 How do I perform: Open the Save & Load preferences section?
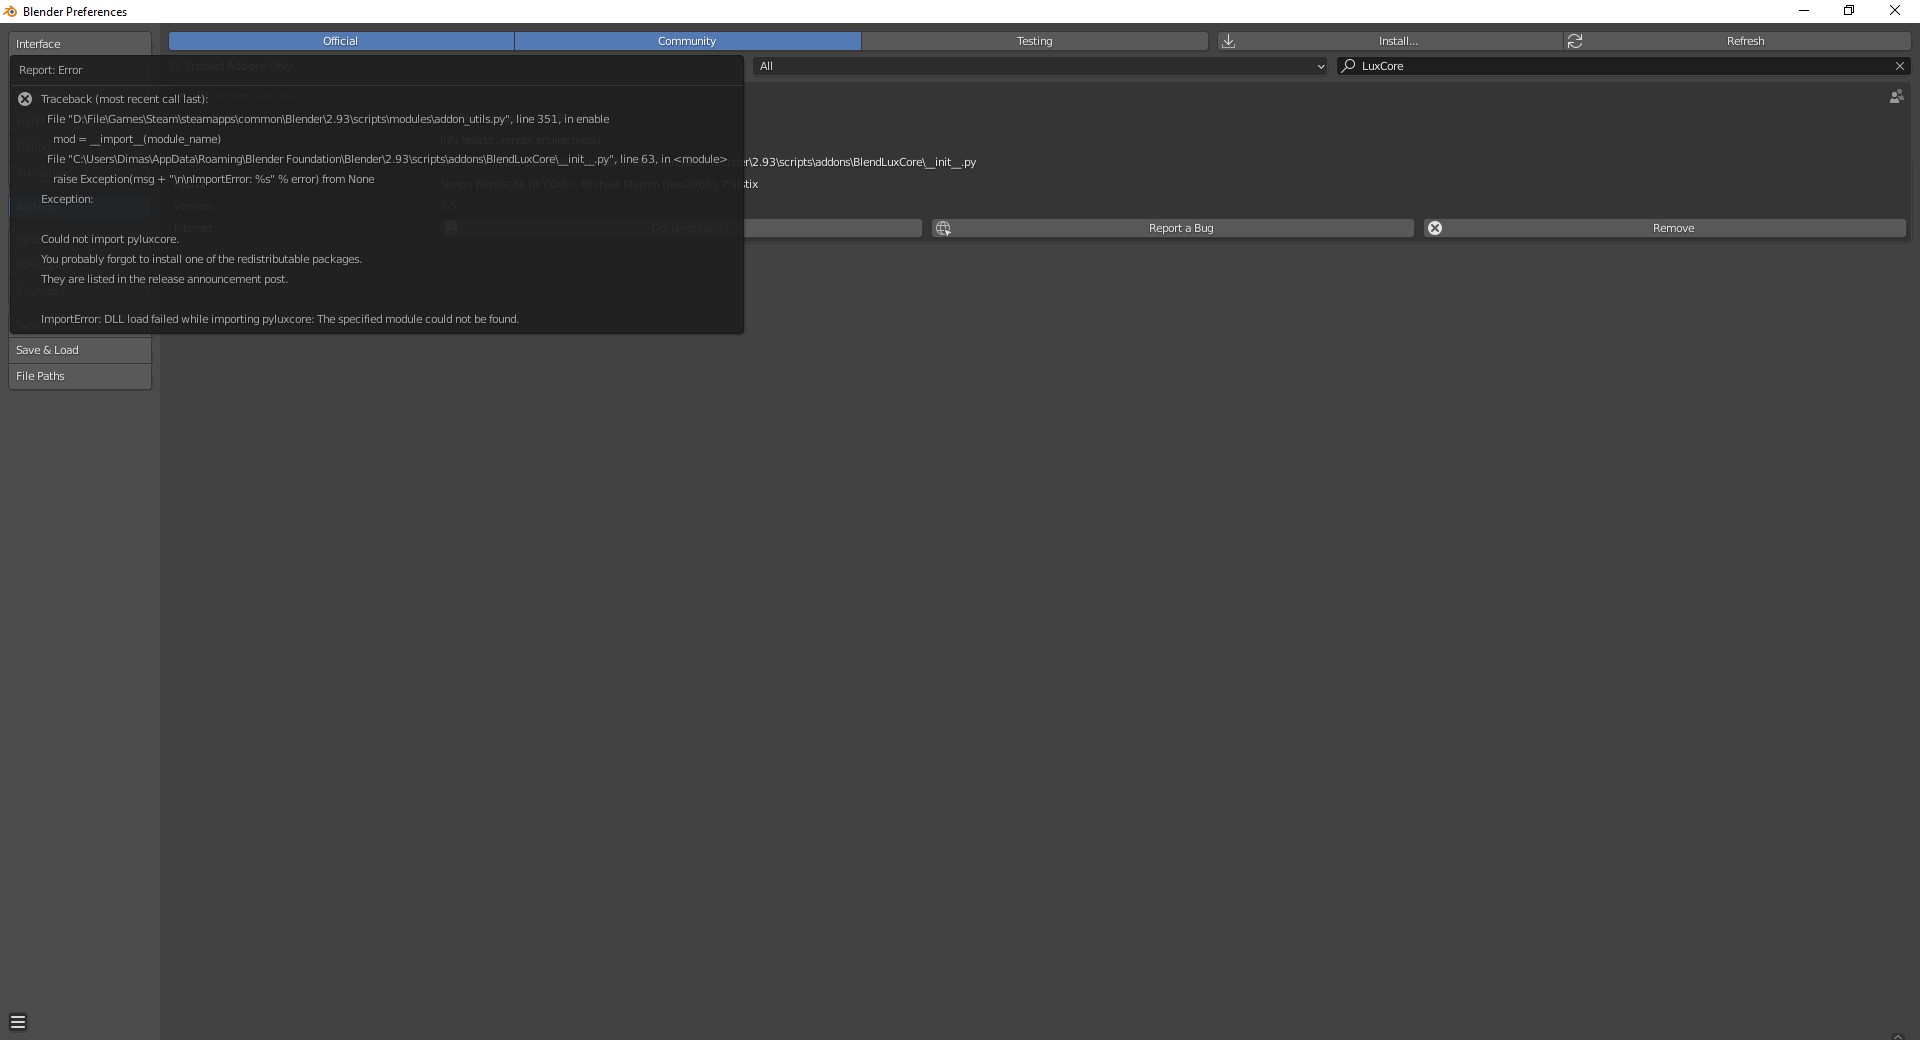coord(79,350)
